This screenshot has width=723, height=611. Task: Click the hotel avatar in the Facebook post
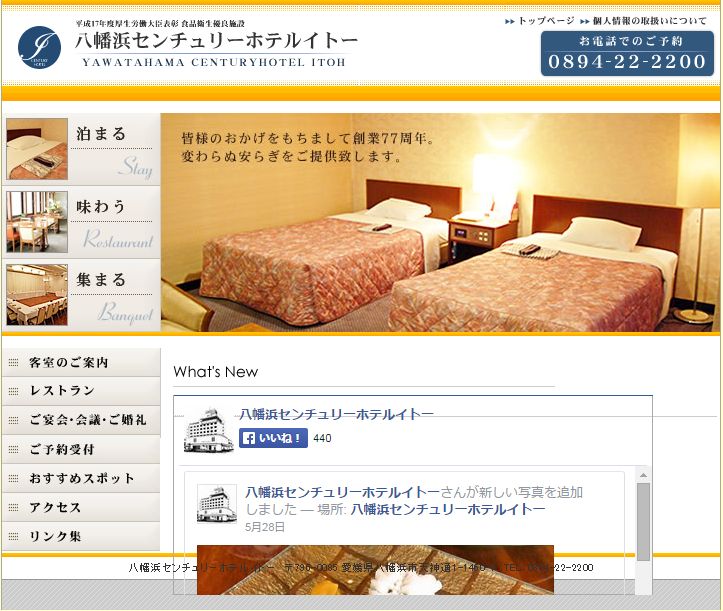(217, 504)
